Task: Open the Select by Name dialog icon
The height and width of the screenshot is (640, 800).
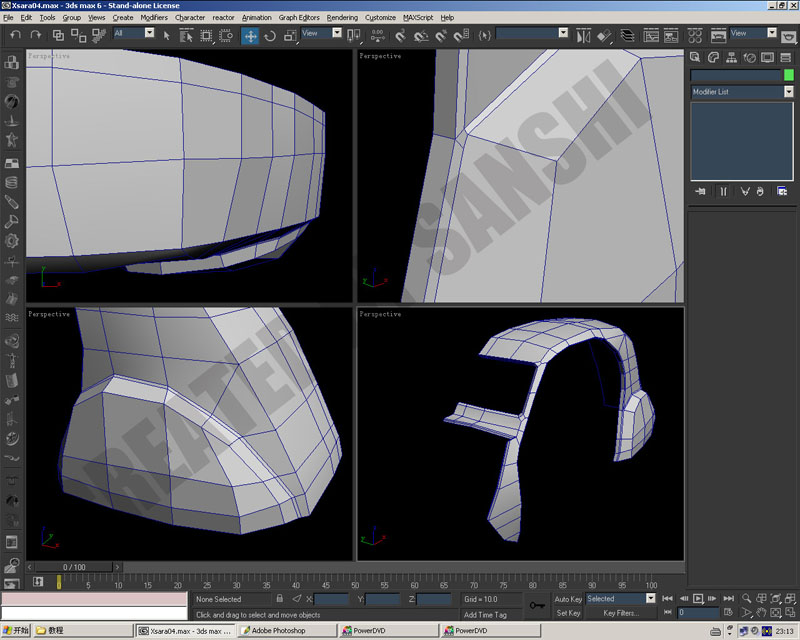Action: 186,36
